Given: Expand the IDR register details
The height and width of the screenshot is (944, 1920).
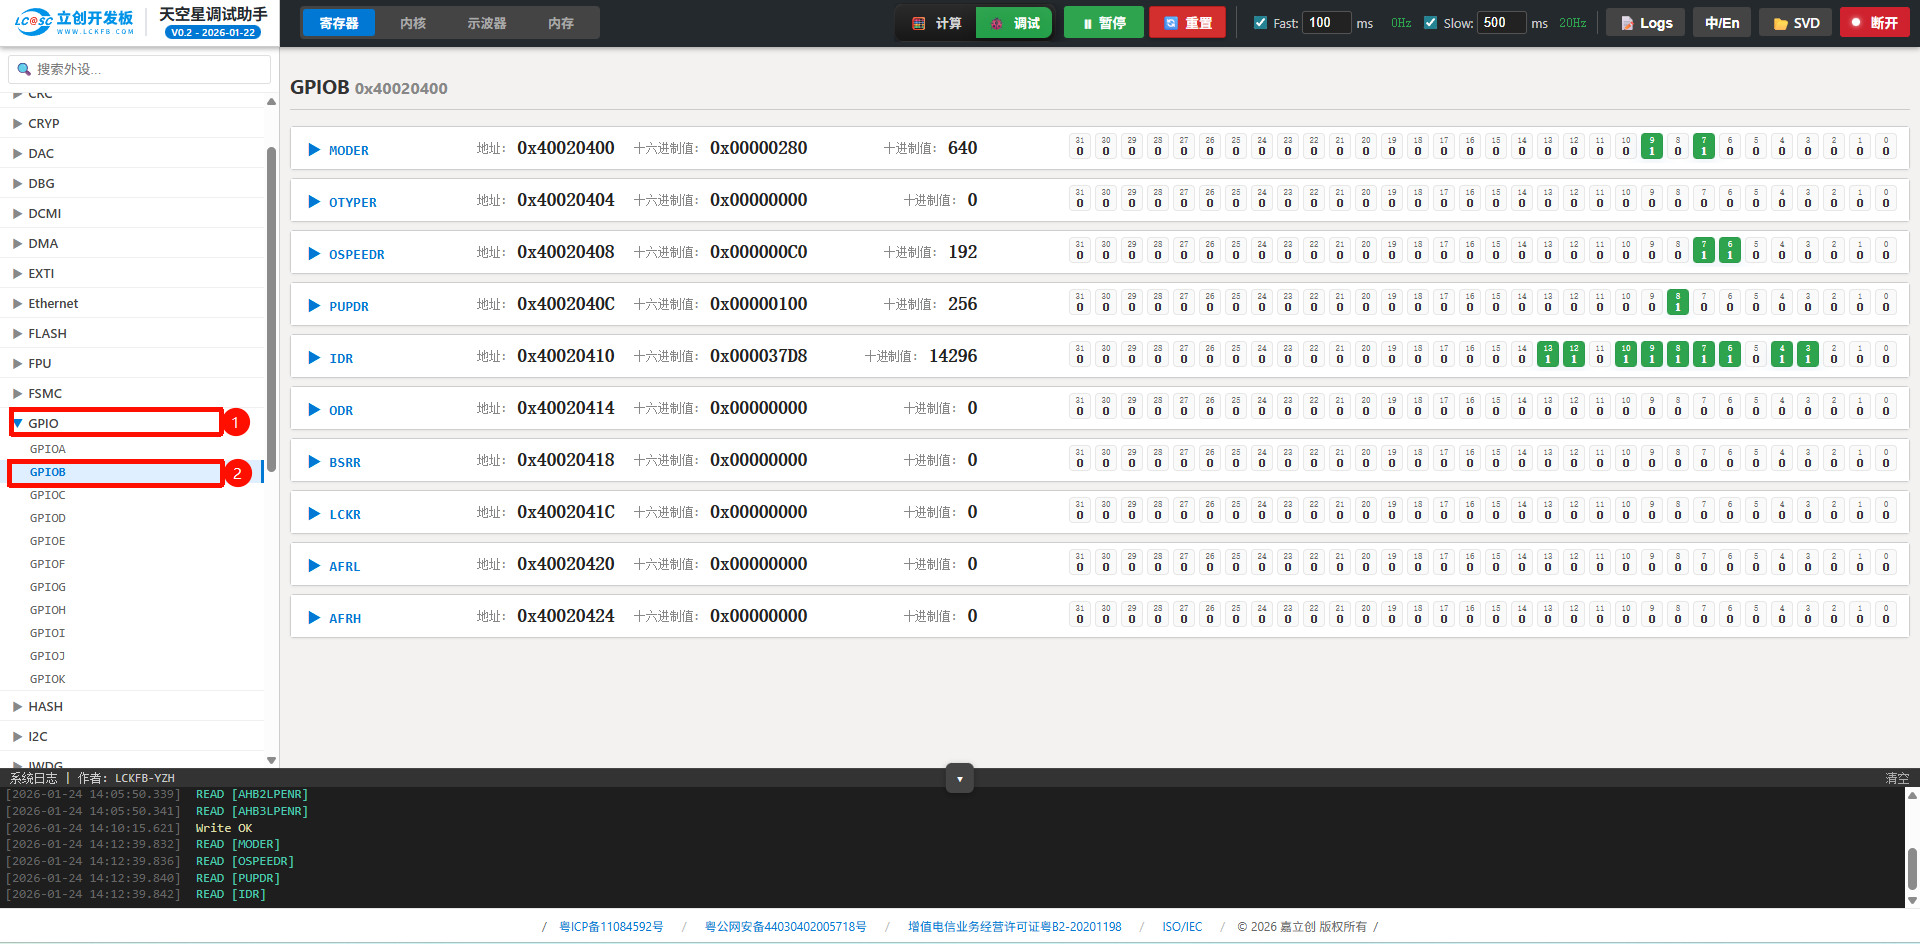Looking at the screenshot, I should click(x=314, y=358).
